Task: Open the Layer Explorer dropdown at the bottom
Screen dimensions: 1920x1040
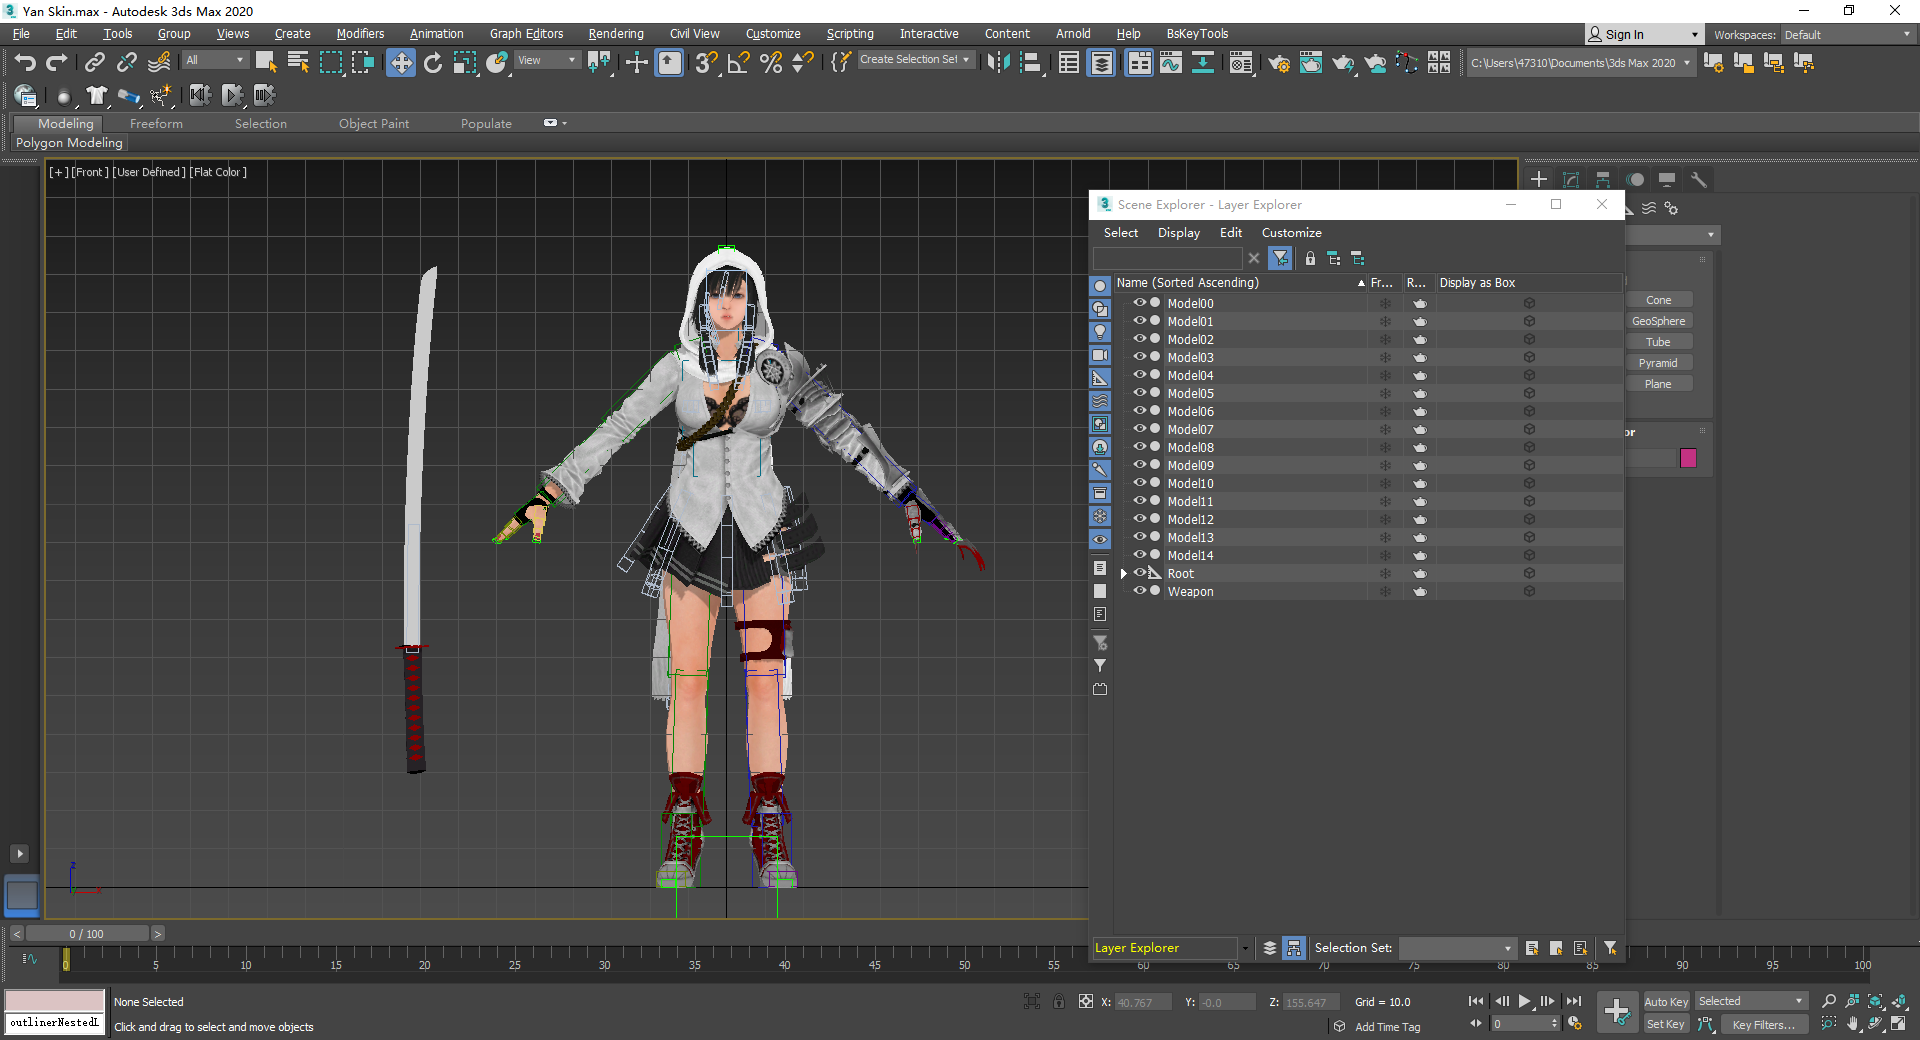Action: (1245, 948)
